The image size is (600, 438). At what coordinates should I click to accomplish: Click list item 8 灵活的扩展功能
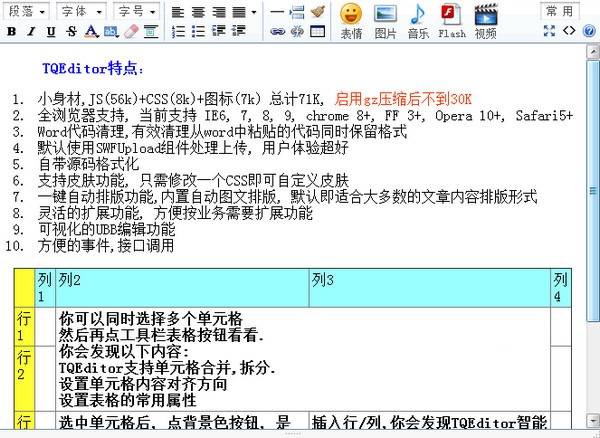click(175, 213)
